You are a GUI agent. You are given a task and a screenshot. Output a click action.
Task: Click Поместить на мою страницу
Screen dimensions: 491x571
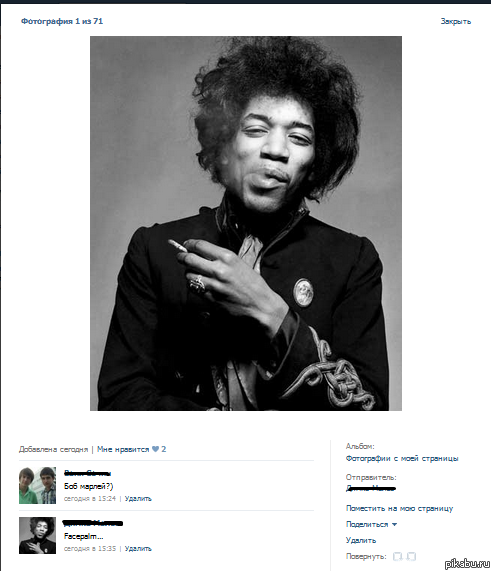tap(399, 508)
